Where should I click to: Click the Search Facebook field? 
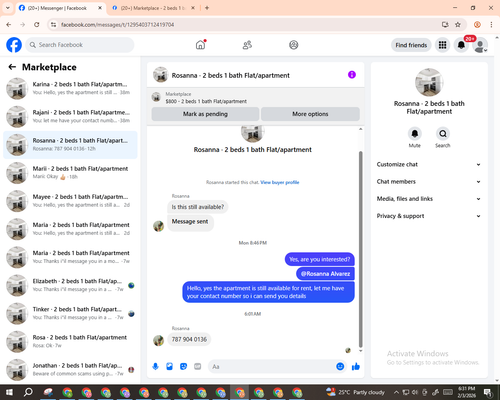pyautogui.click(x=80, y=45)
